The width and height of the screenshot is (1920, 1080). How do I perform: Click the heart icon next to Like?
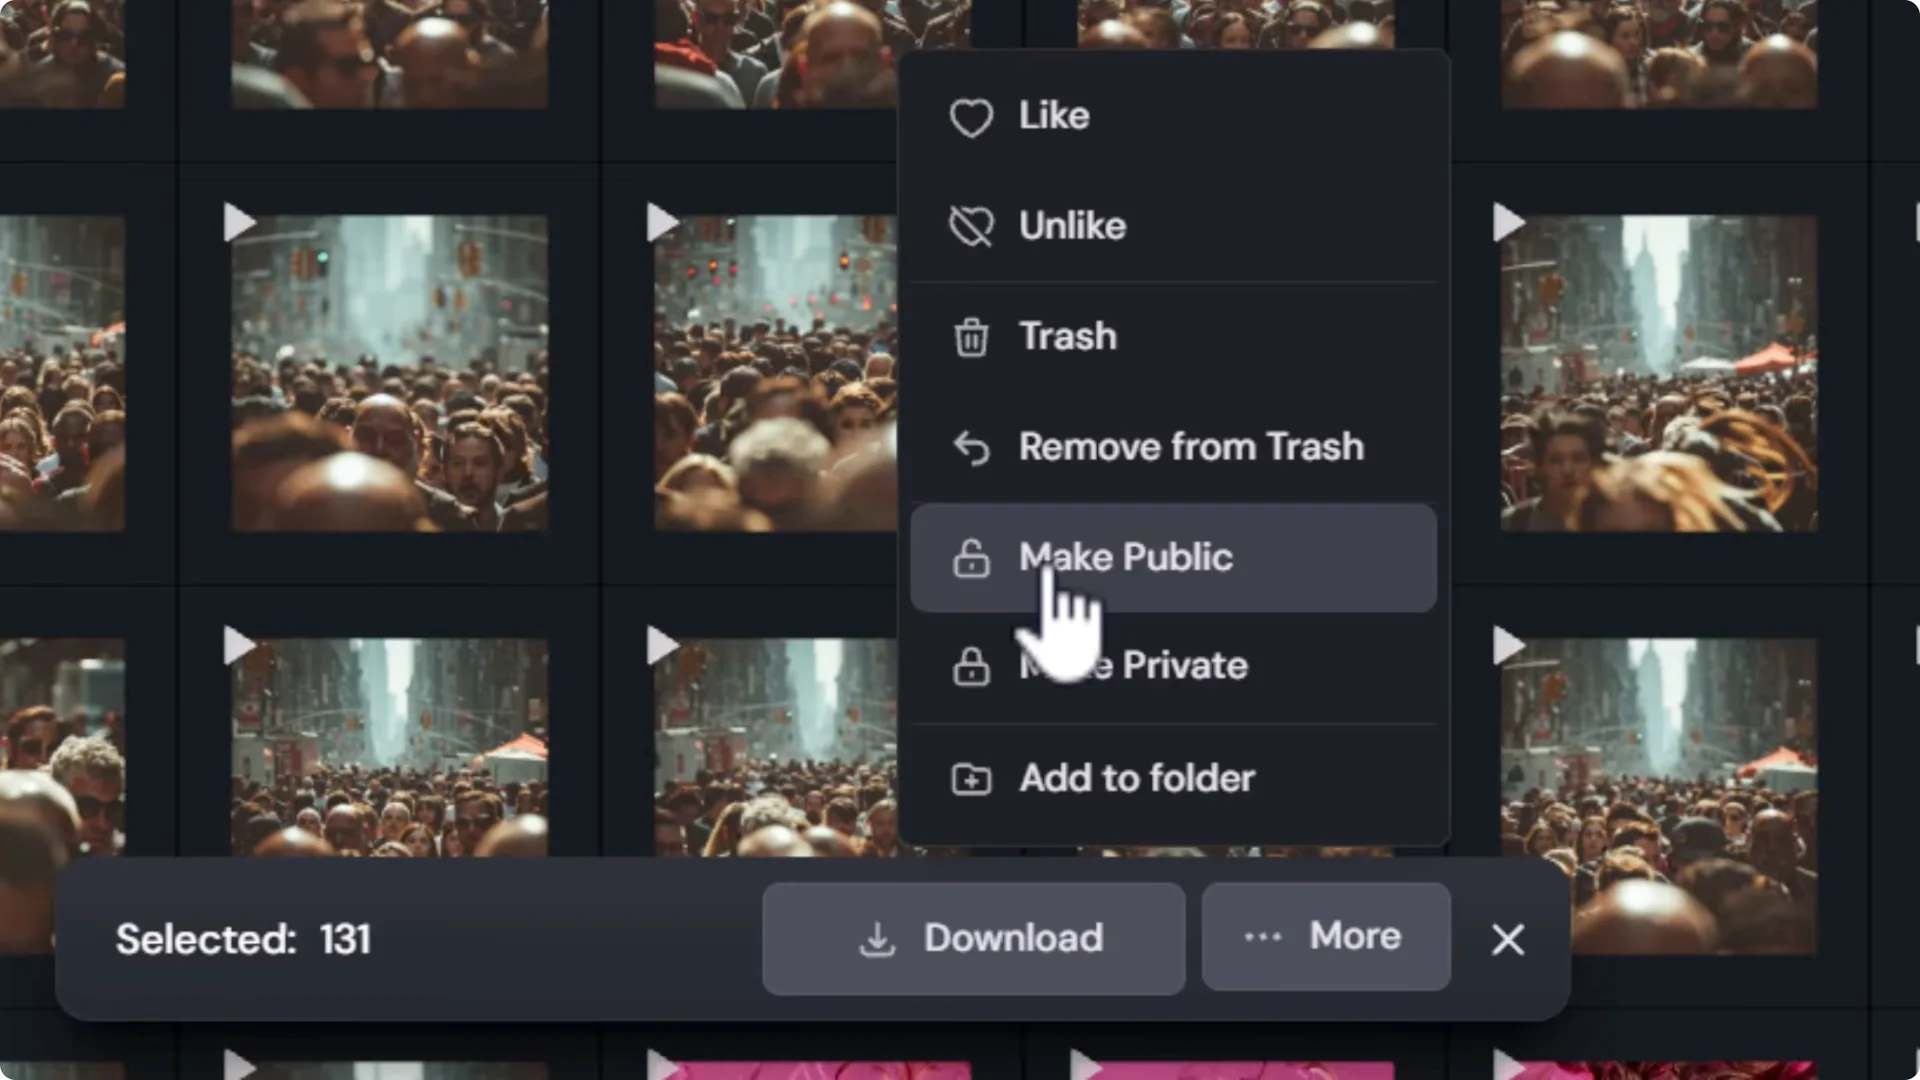970,118
